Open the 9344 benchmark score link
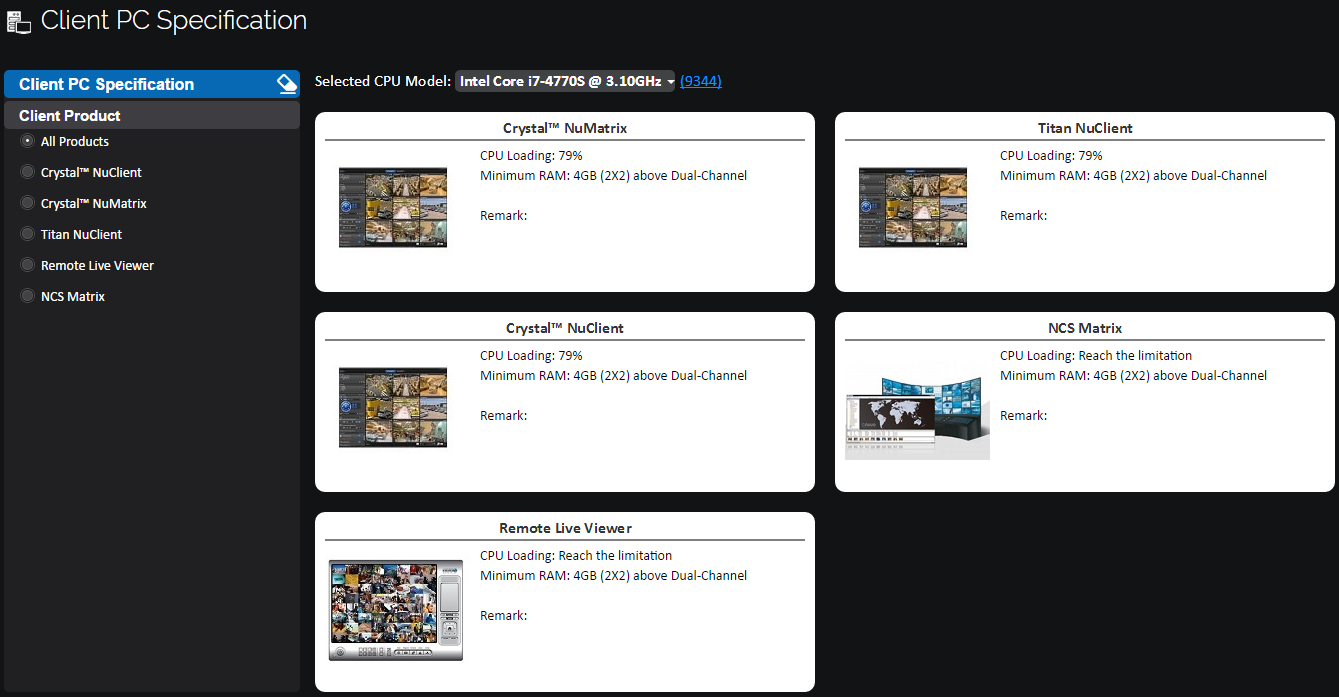 (x=700, y=82)
